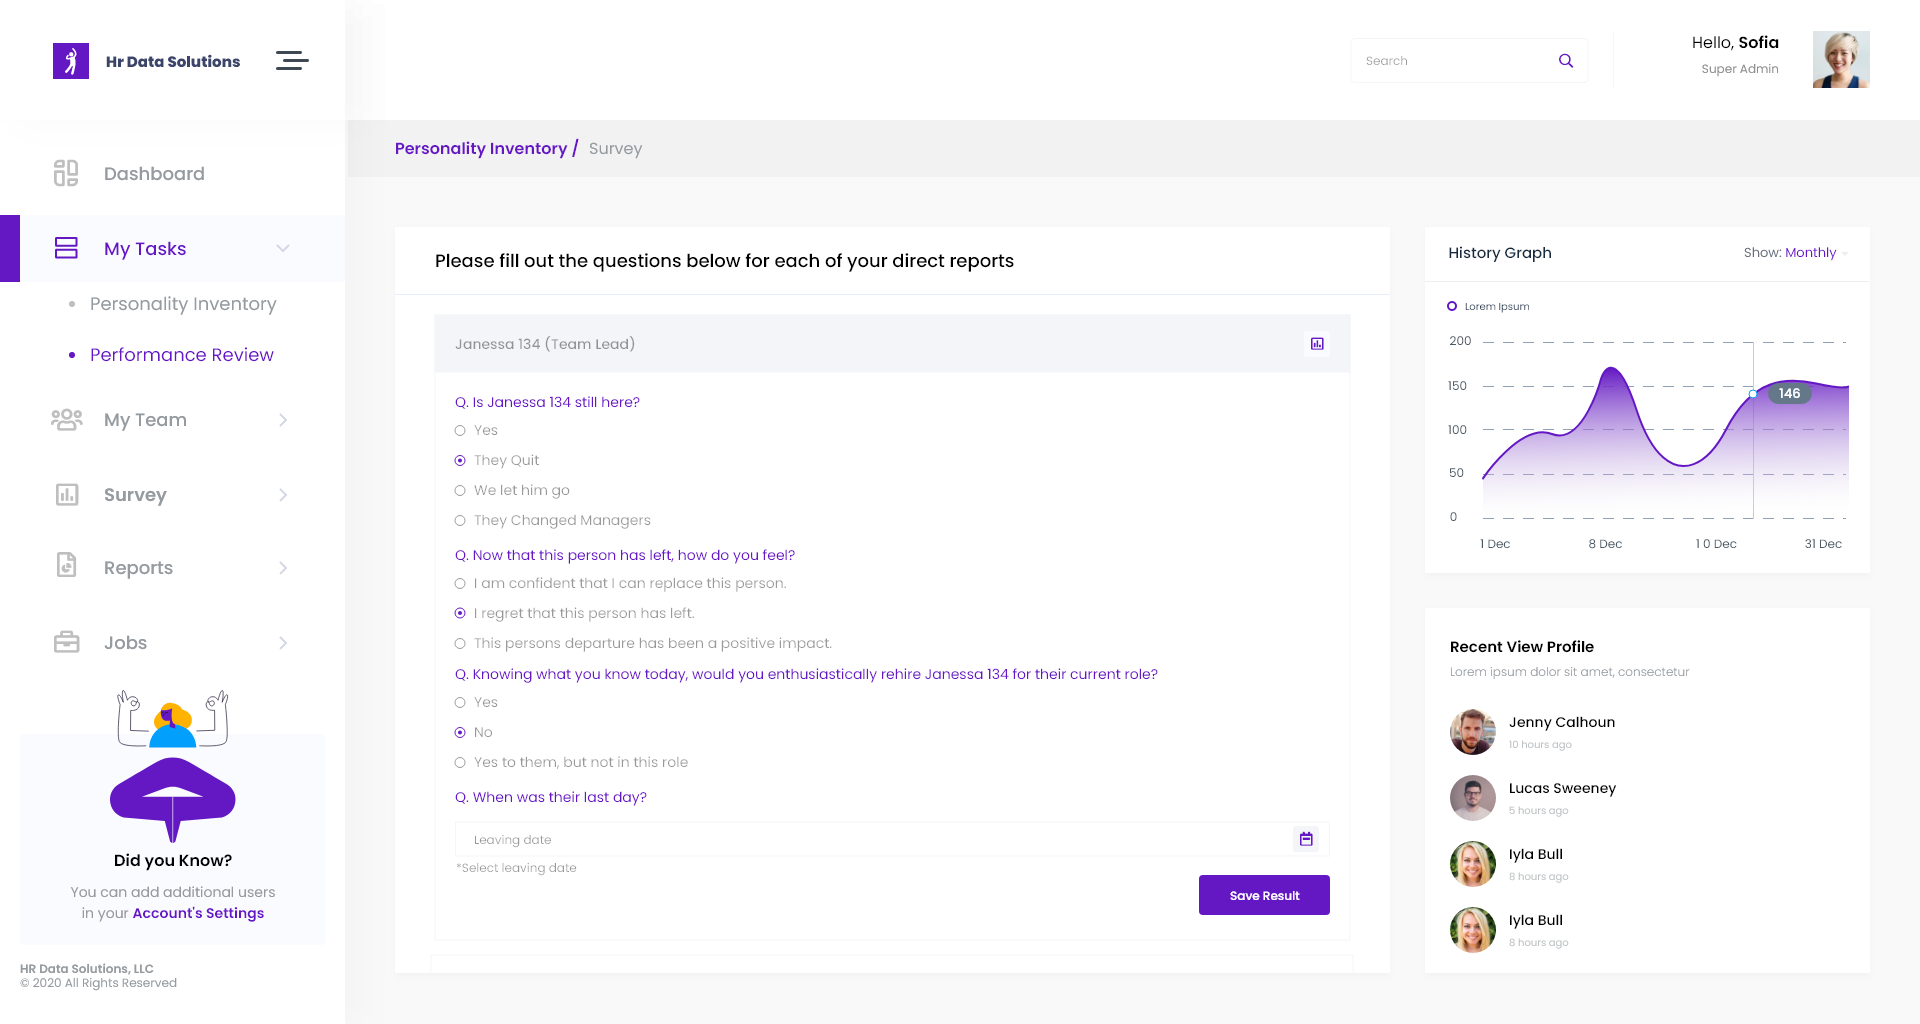Viewport: 1920px width, 1024px height.
Task: Collapse the My Tasks section chevron
Action: (283, 248)
